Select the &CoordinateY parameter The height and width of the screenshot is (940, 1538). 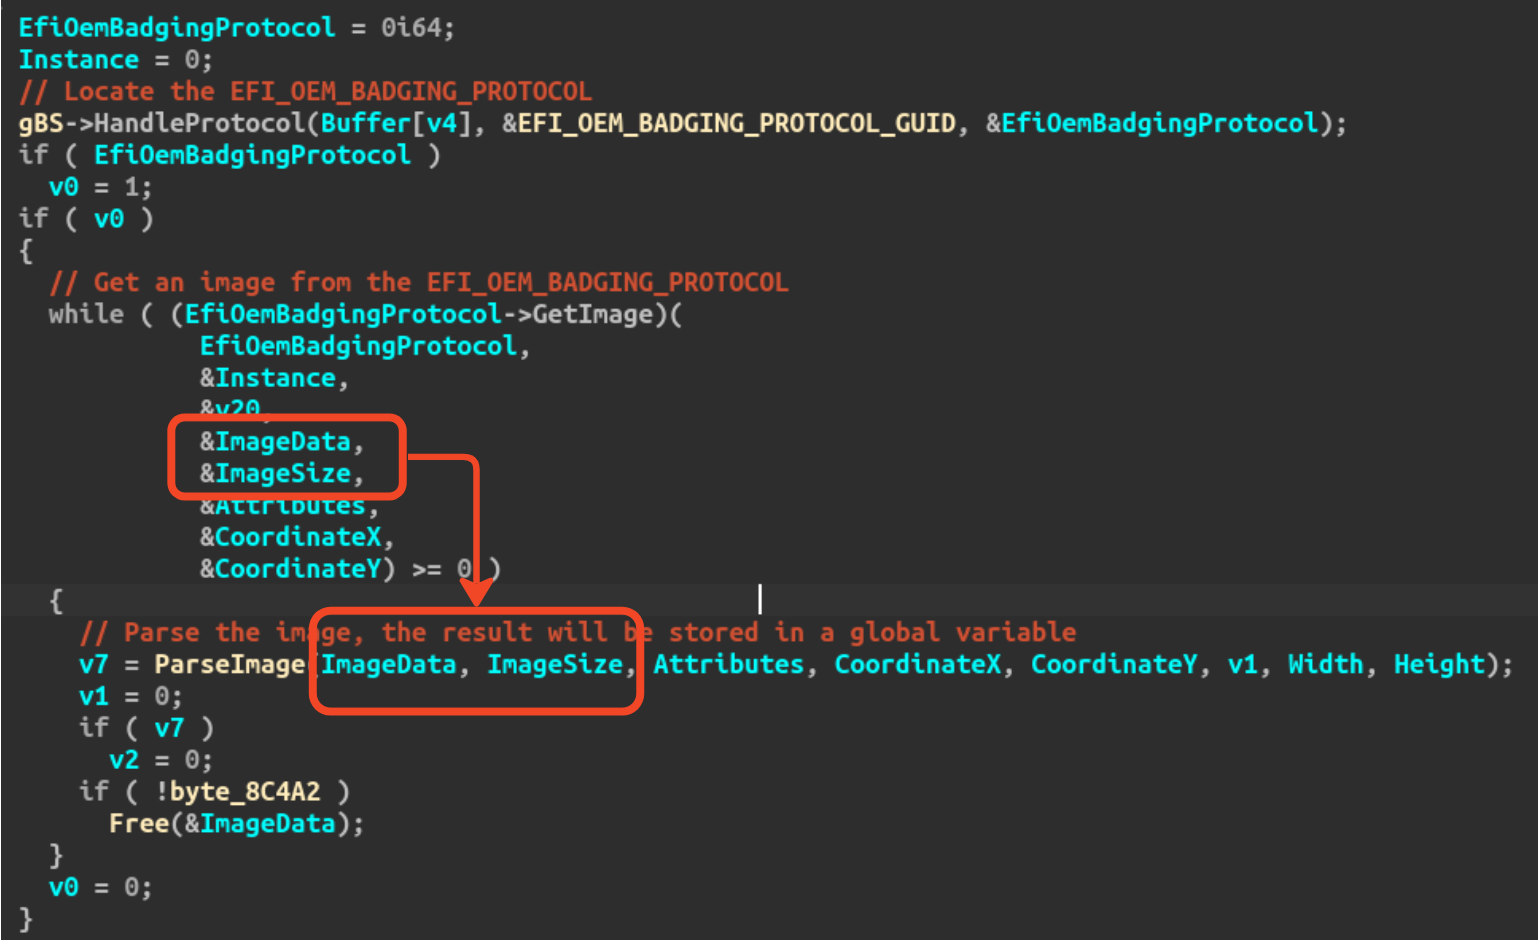coord(290,568)
